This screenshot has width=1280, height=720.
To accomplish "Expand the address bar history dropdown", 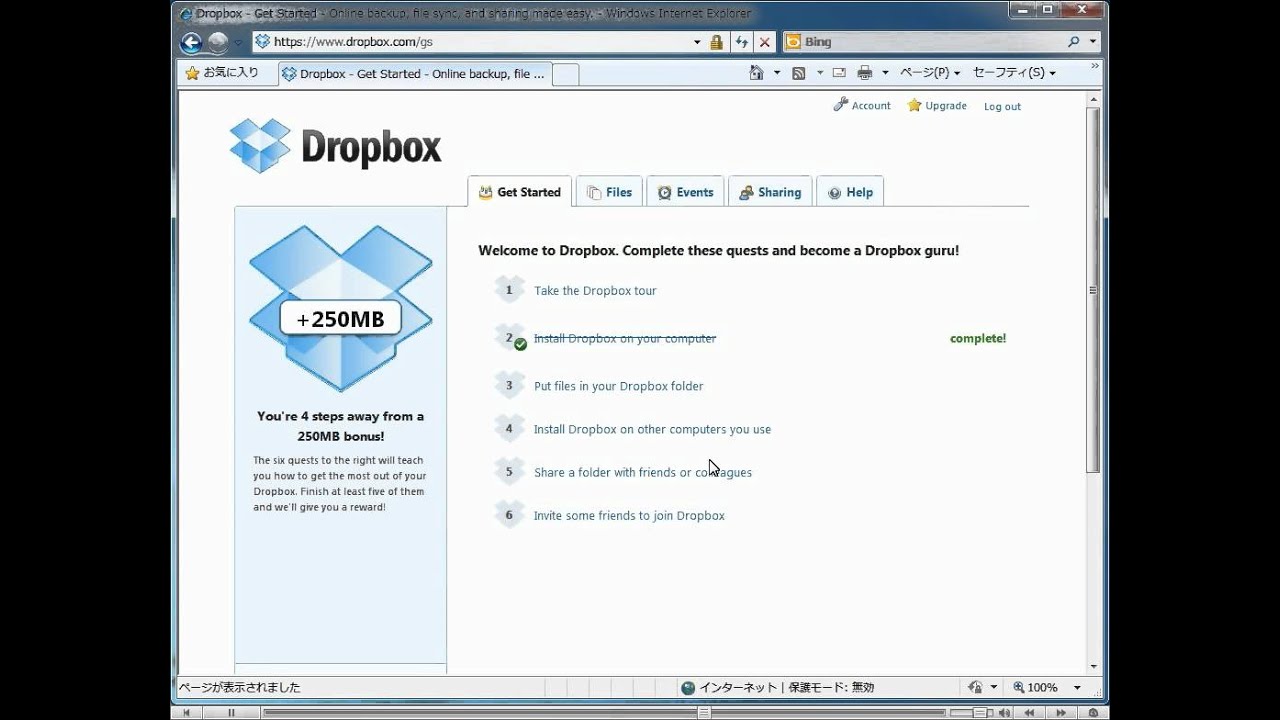I will coord(697,42).
